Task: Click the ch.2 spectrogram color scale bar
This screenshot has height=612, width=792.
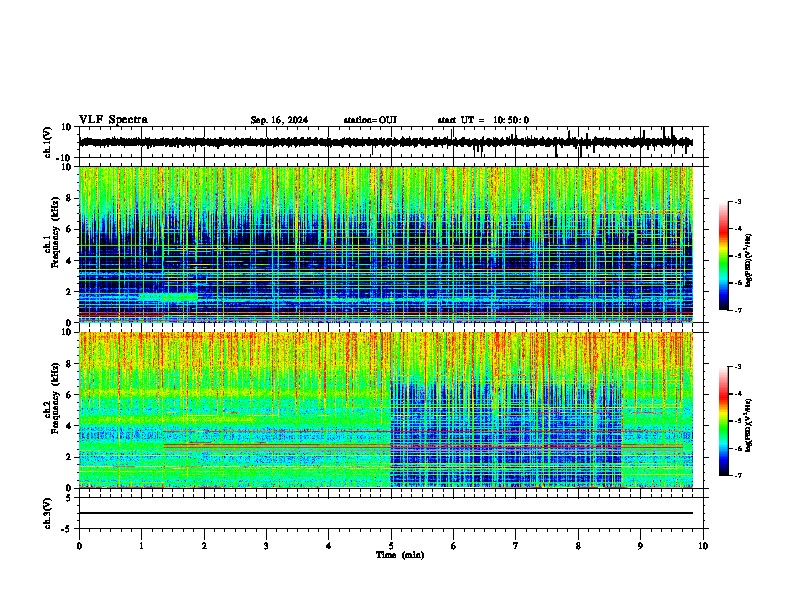Action: tap(724, 421)
